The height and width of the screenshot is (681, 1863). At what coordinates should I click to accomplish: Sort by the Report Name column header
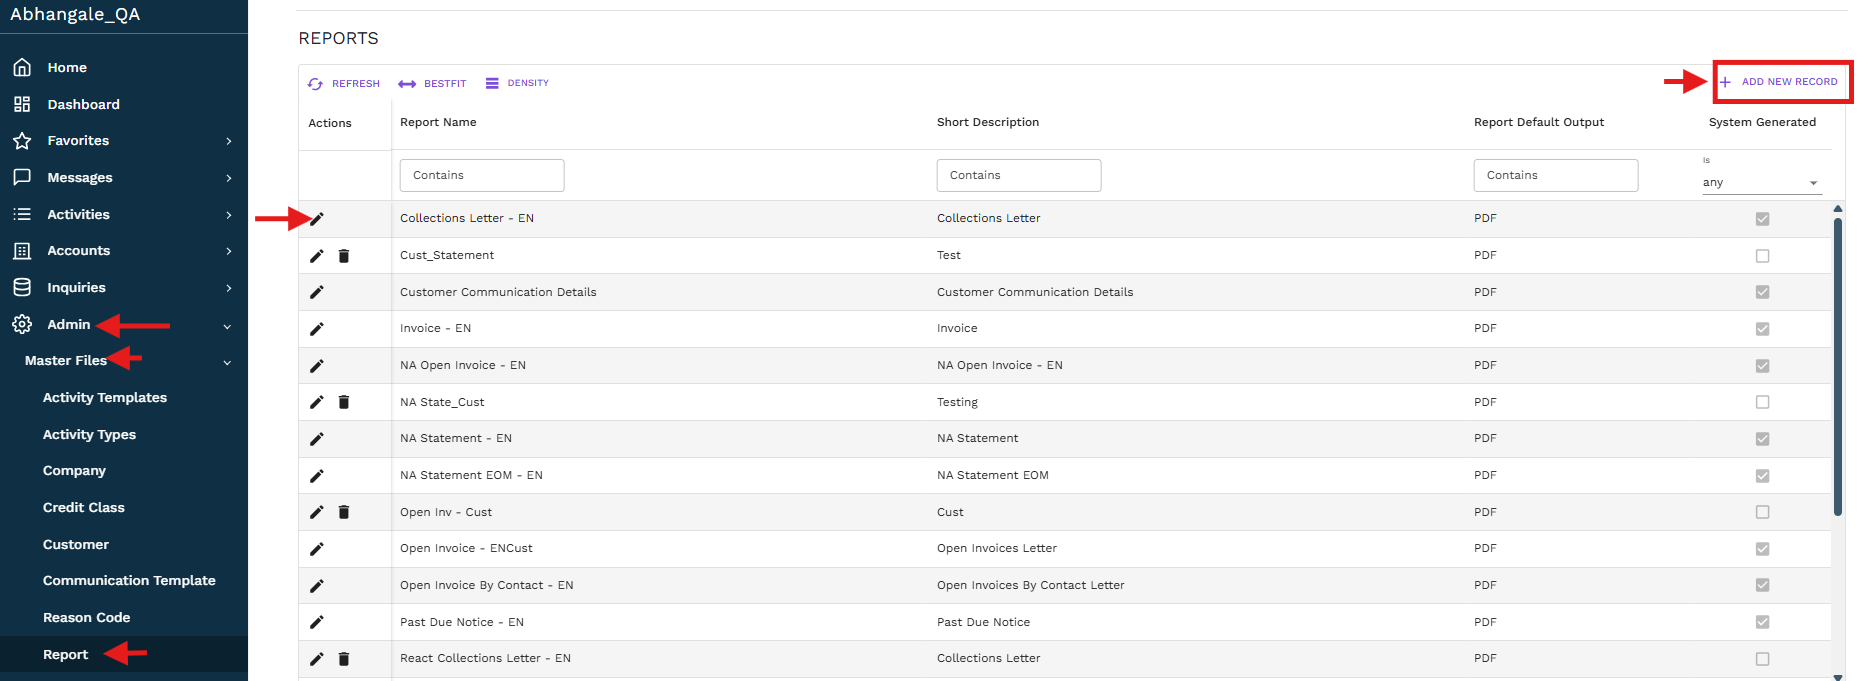click(x=438, y=122)
